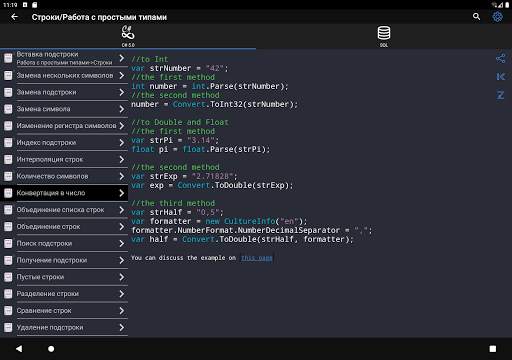
Task: Click document icon of 'Замена символа'
Action: pyautogui.click(x=8, y=109)
